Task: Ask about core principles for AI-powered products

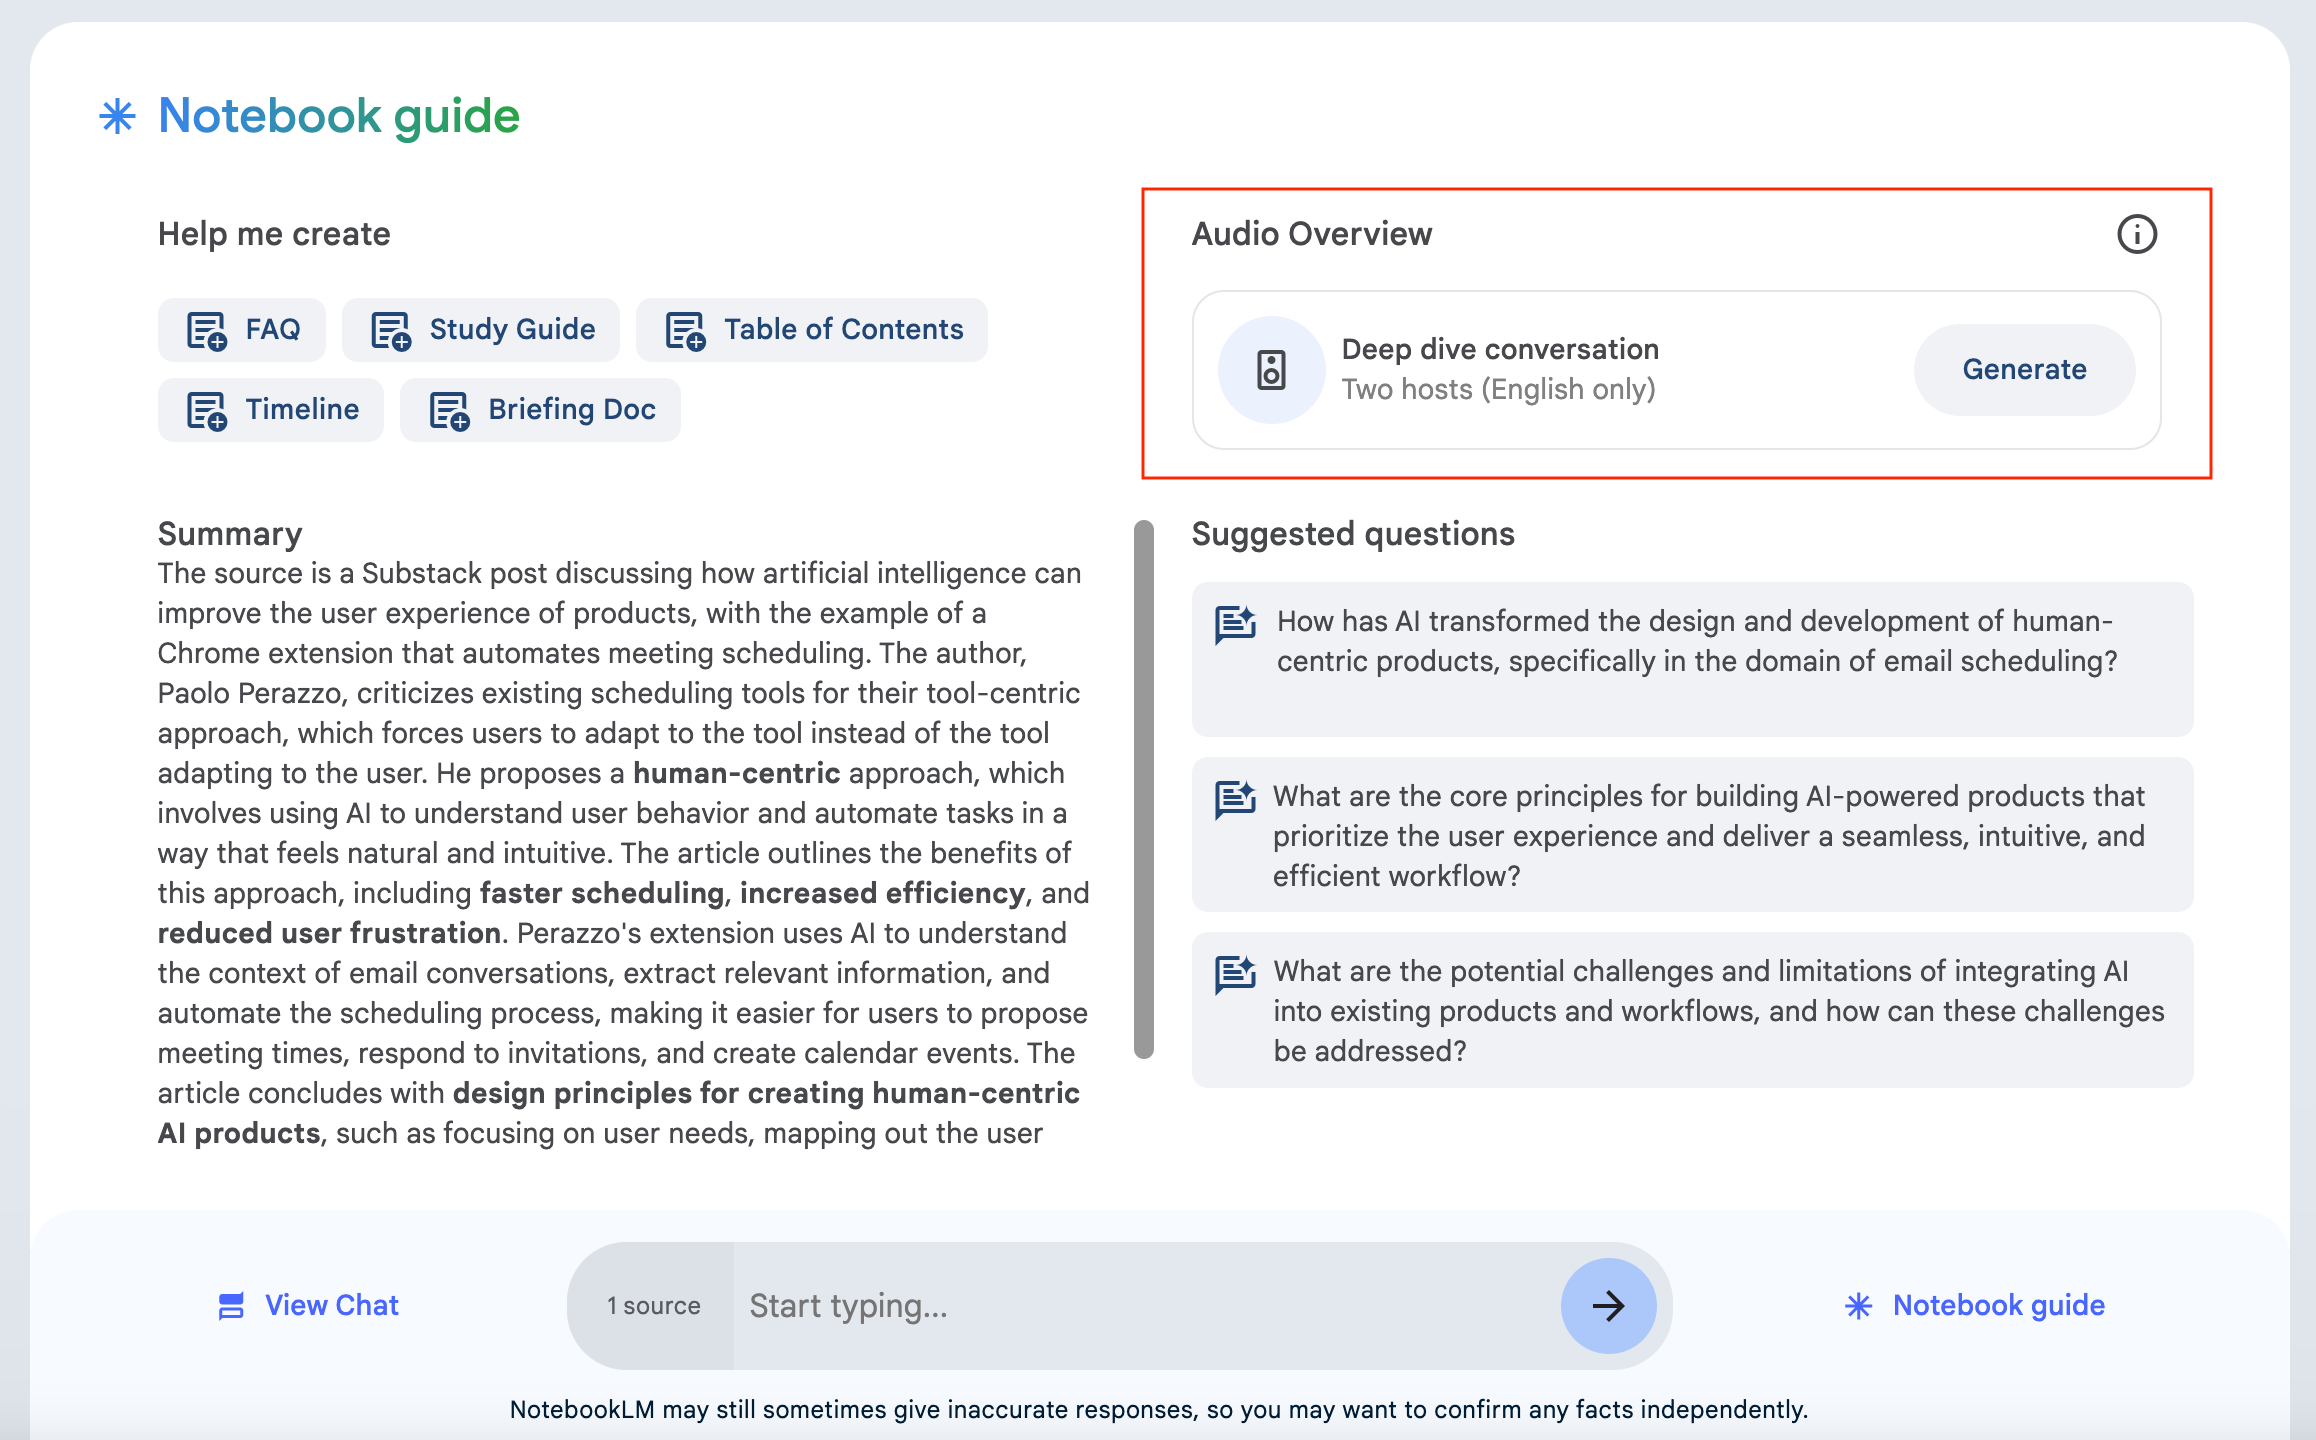Action: (1692, 835)
